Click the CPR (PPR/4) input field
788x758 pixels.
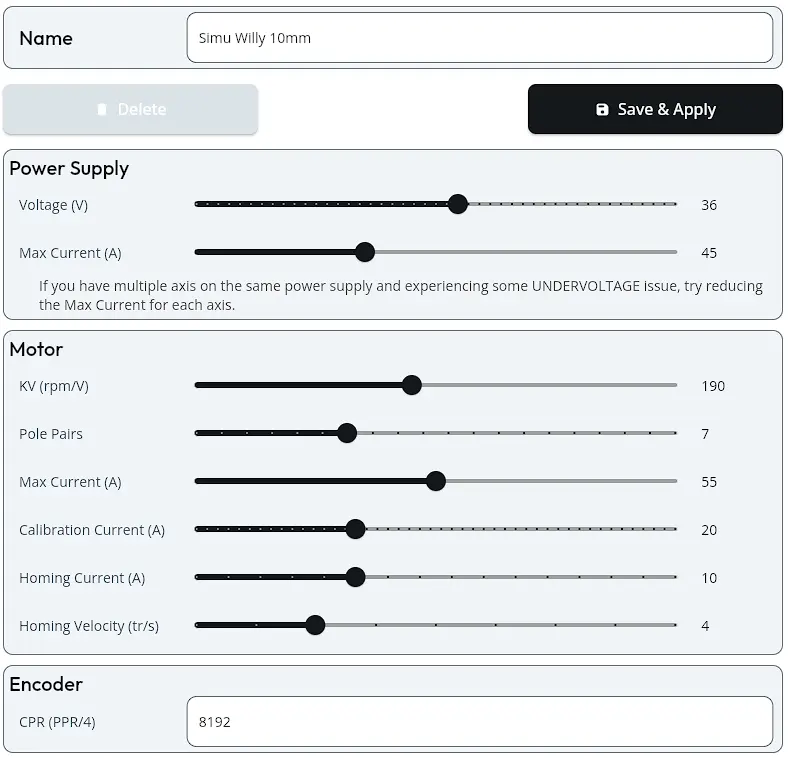(479, 721)
